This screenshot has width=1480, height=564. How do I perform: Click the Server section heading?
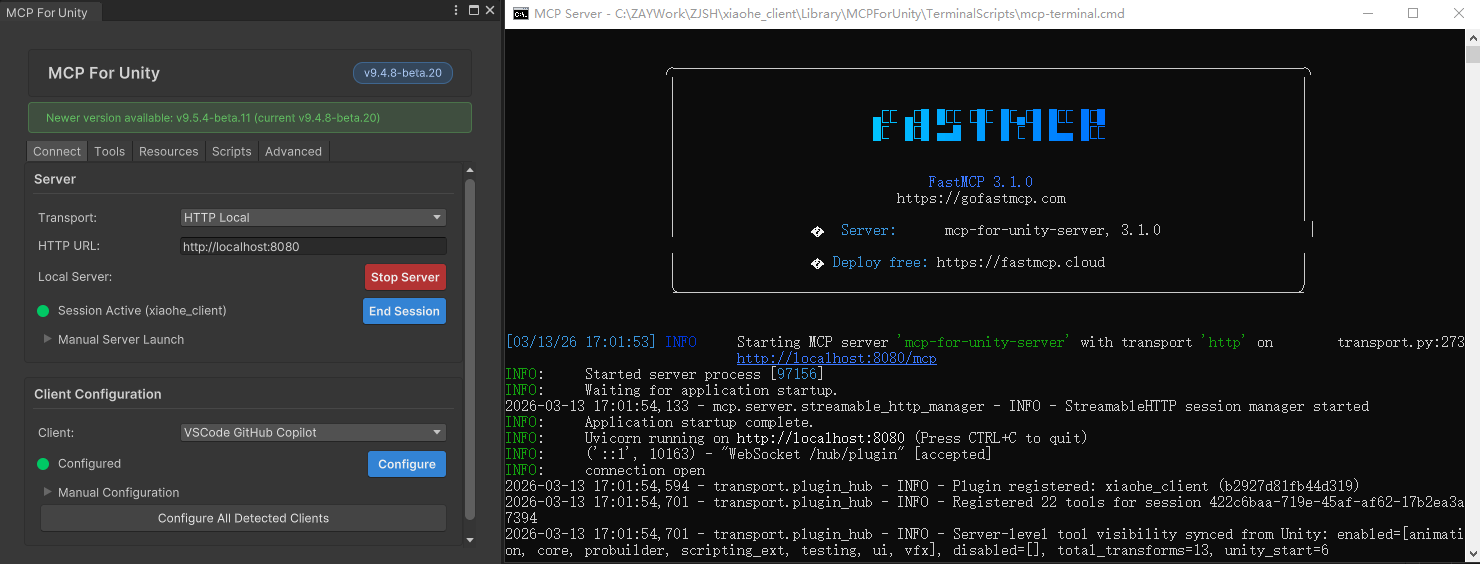55,179
